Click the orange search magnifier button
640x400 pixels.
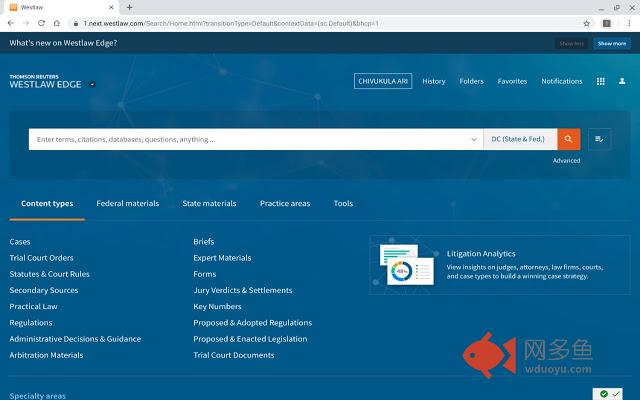pos(569,139)
